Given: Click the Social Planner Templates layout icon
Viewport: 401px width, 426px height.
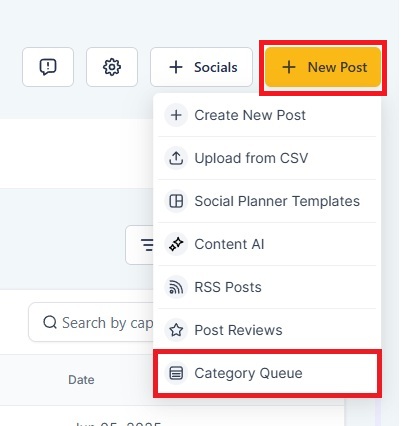Looking at the screenshot, I should pos(176,201).
